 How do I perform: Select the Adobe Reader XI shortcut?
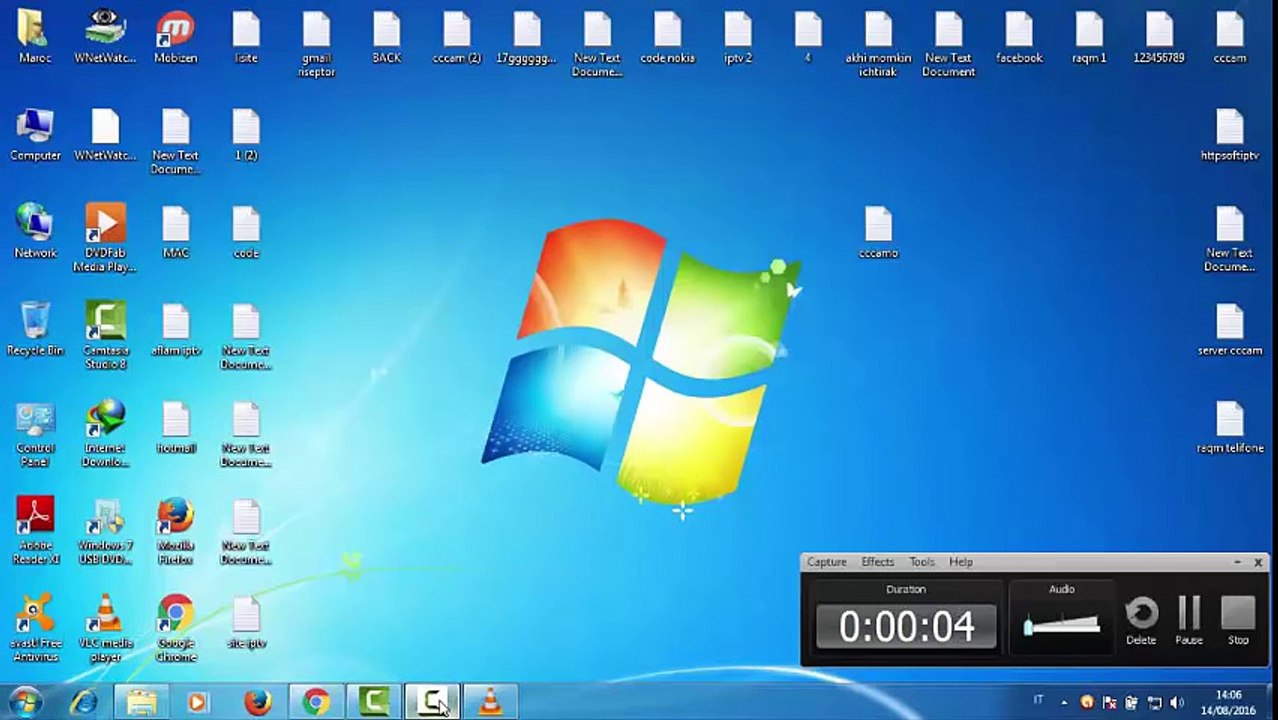coord(35,531)
